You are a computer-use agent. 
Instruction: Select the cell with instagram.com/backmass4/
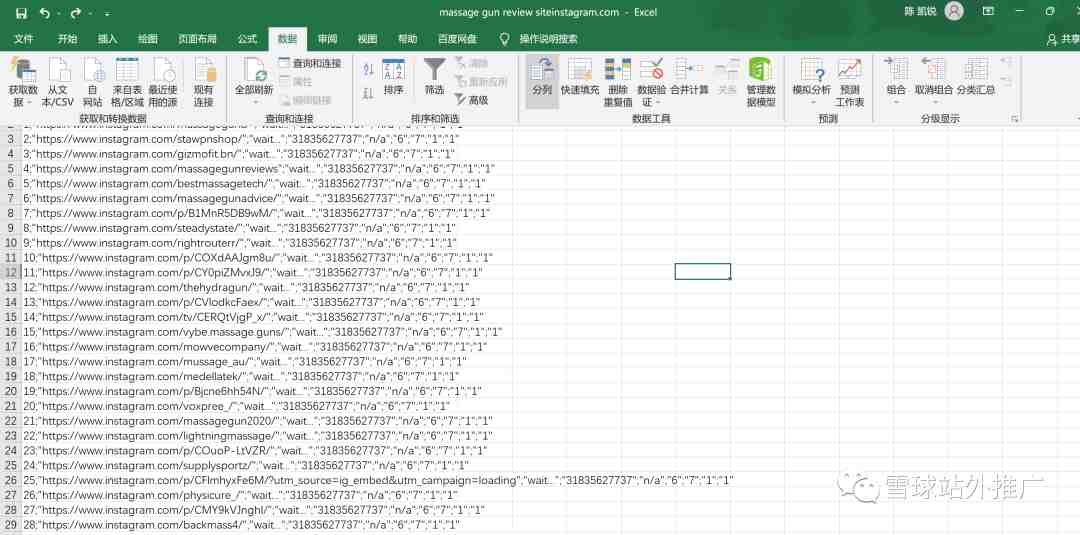click(x=242, y=525)
